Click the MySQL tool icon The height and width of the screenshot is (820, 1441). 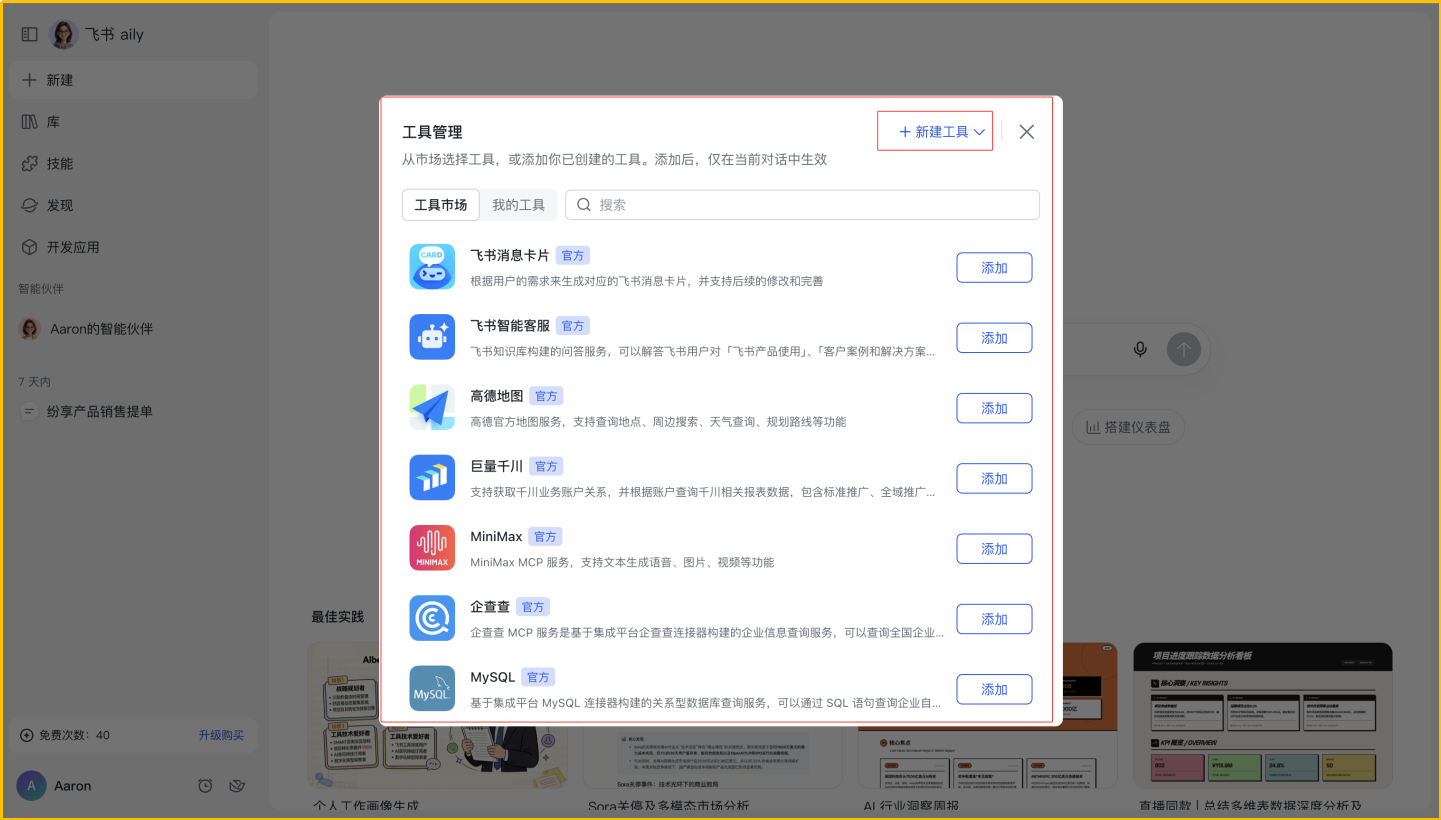coord(432,689)
